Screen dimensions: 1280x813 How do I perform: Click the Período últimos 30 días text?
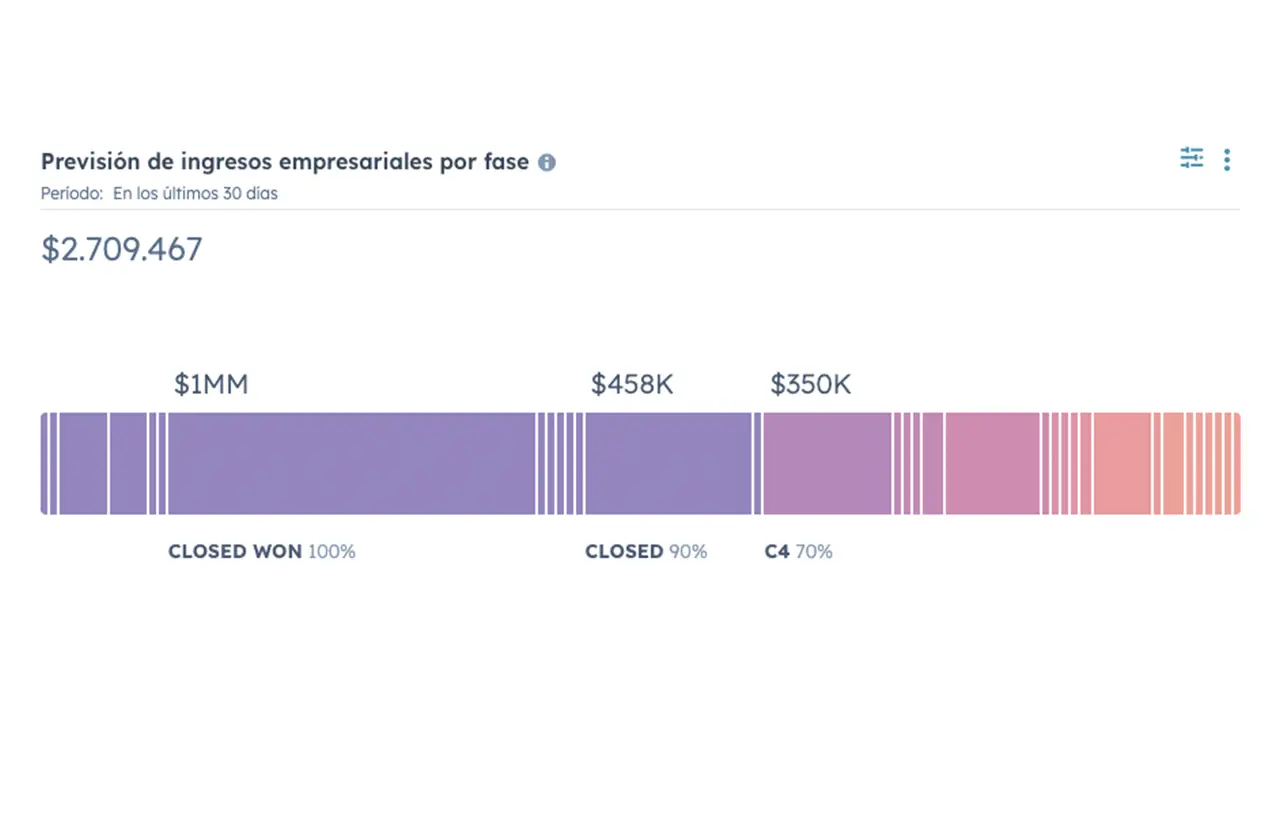tap(159, 194)
